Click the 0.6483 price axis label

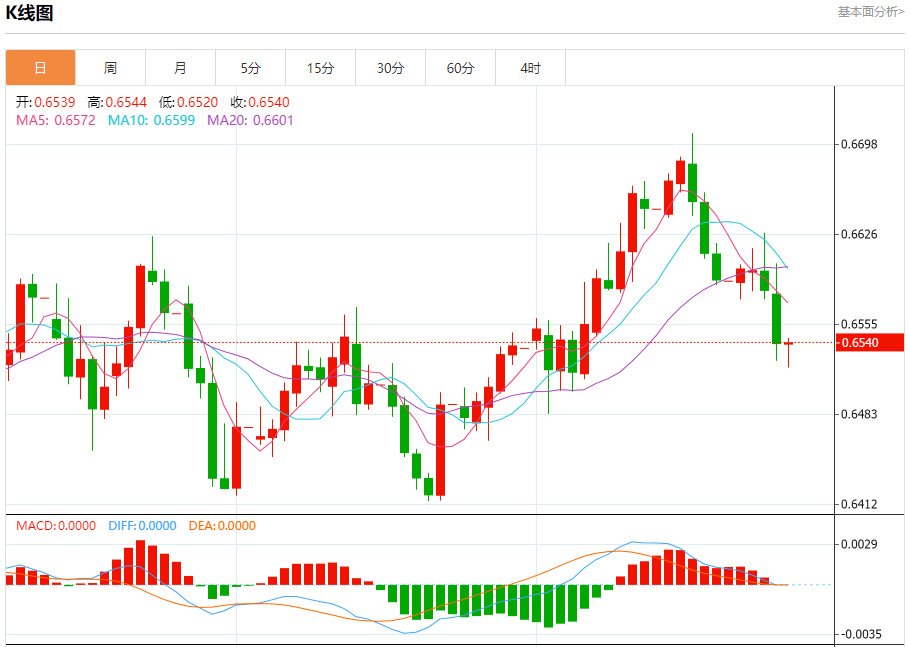[x=859, y=414]
